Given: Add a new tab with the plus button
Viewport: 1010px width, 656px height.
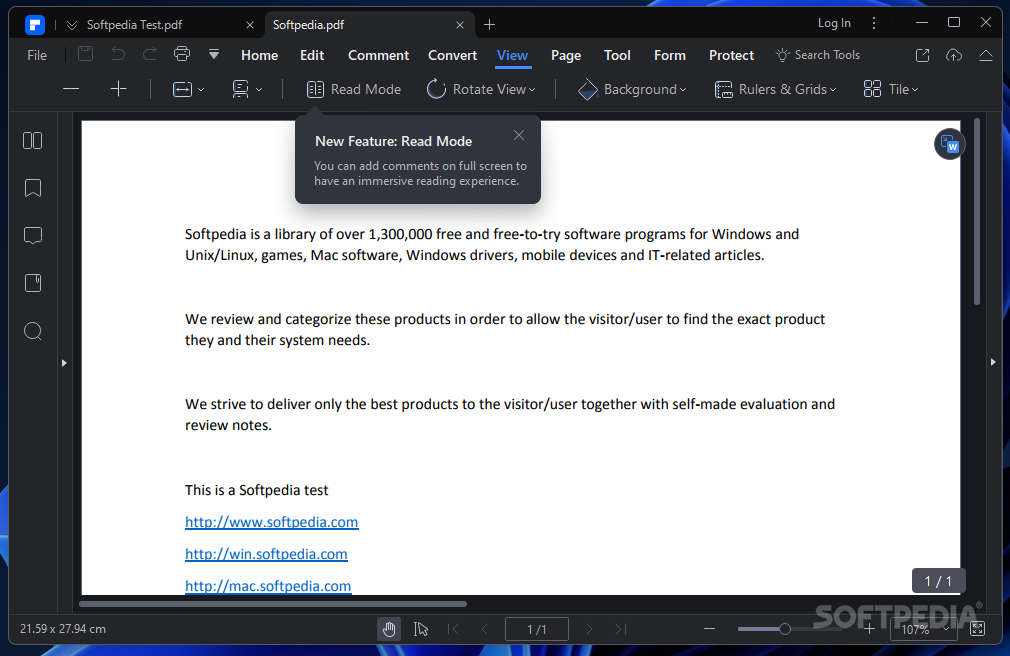Looking at the screenshot, I should [x=490, y=24].
